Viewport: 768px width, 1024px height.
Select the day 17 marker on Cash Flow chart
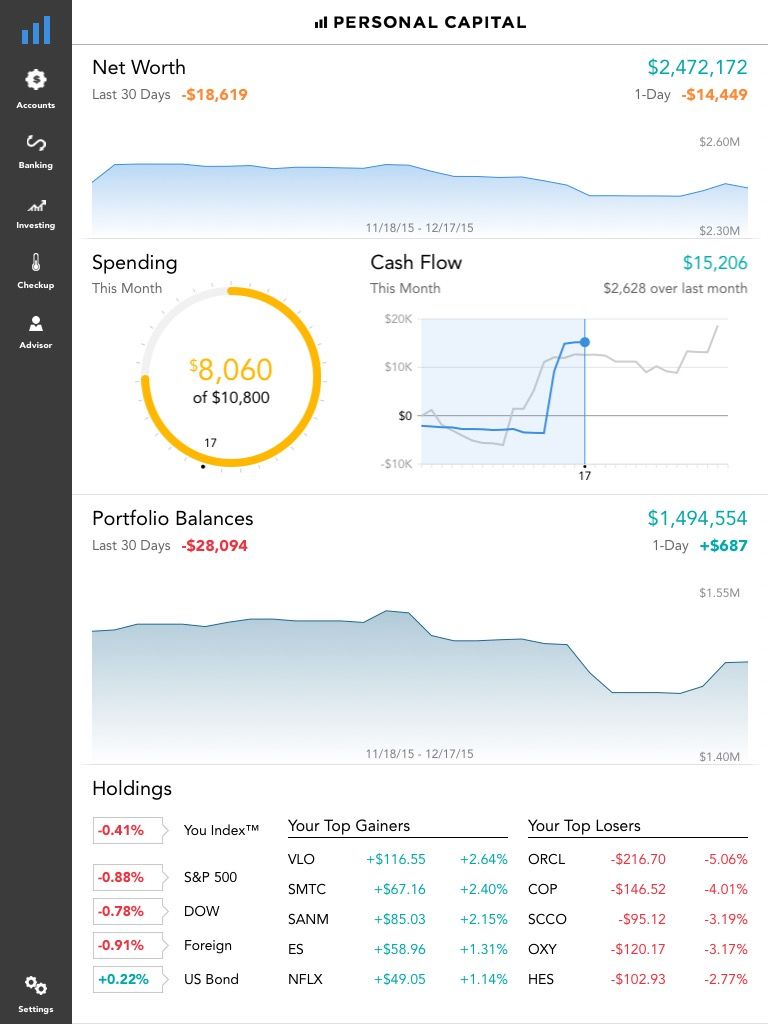(585, 343)
